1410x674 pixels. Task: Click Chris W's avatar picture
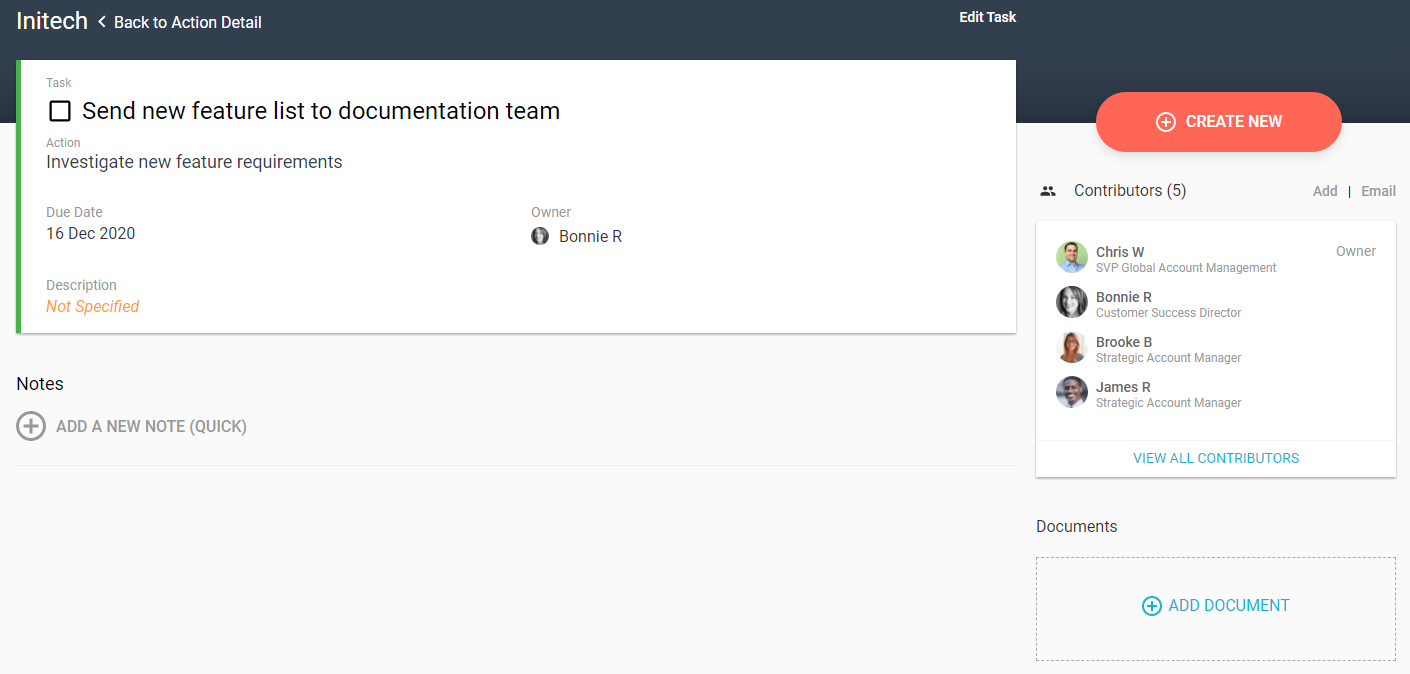tap(1072, 257)
